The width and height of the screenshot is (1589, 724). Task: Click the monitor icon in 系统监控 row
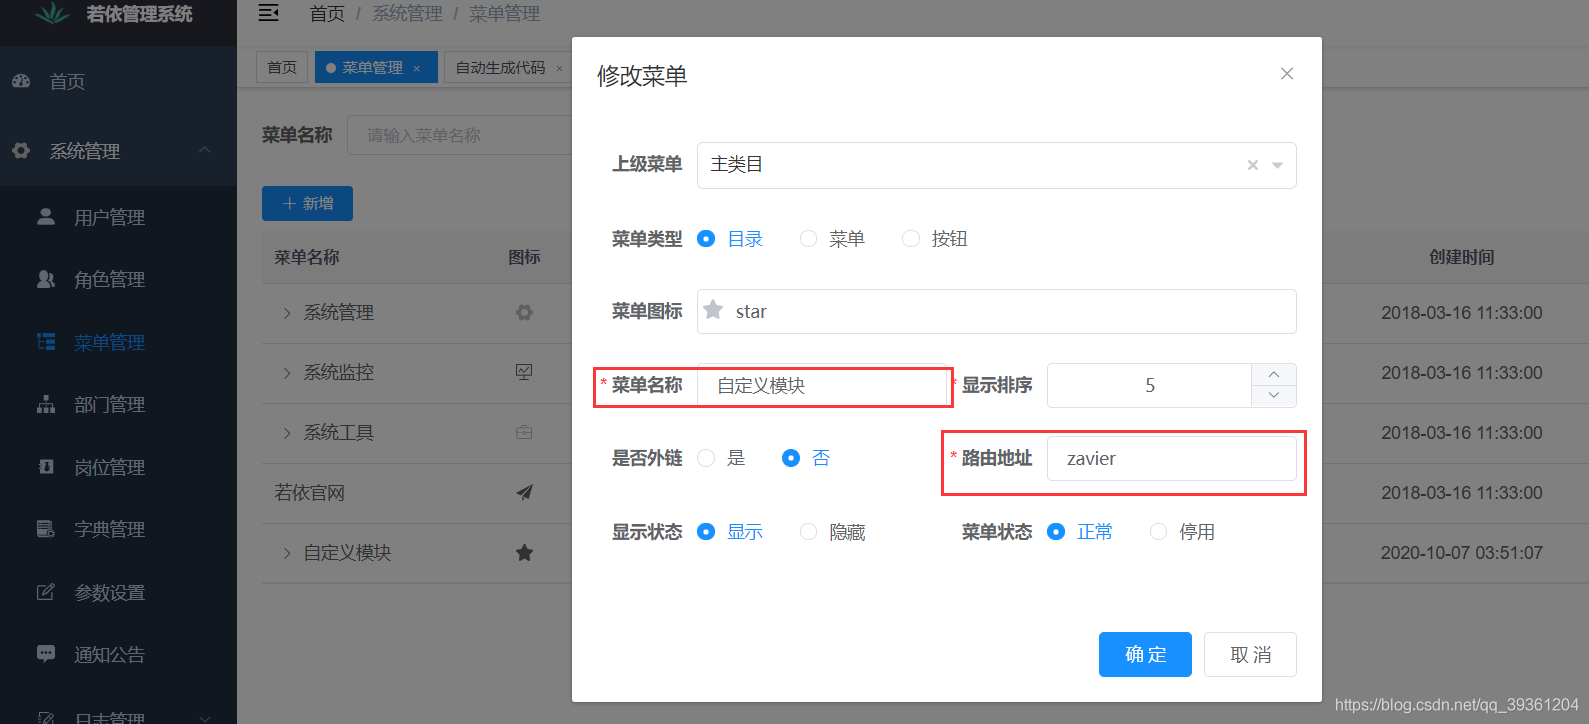[524, 372]
